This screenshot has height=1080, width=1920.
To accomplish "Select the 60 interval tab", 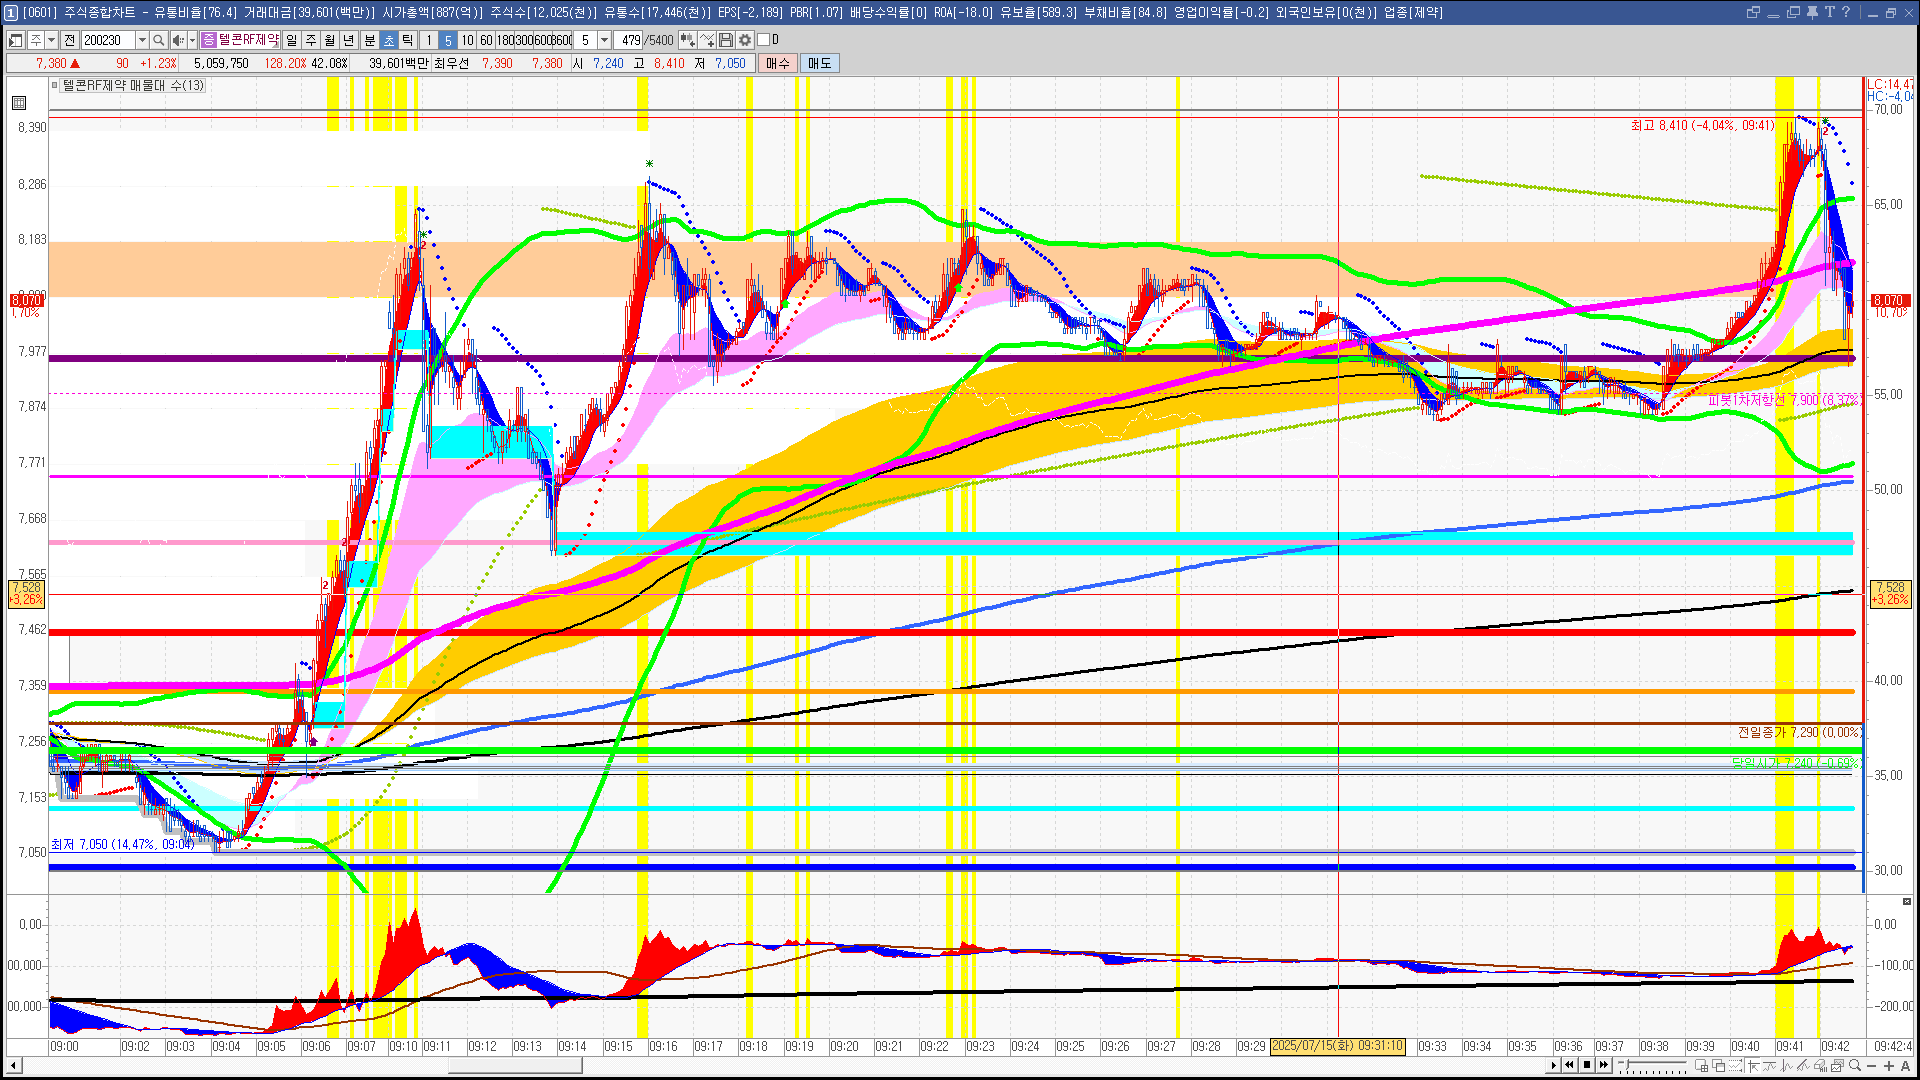I will click(486, 40).
